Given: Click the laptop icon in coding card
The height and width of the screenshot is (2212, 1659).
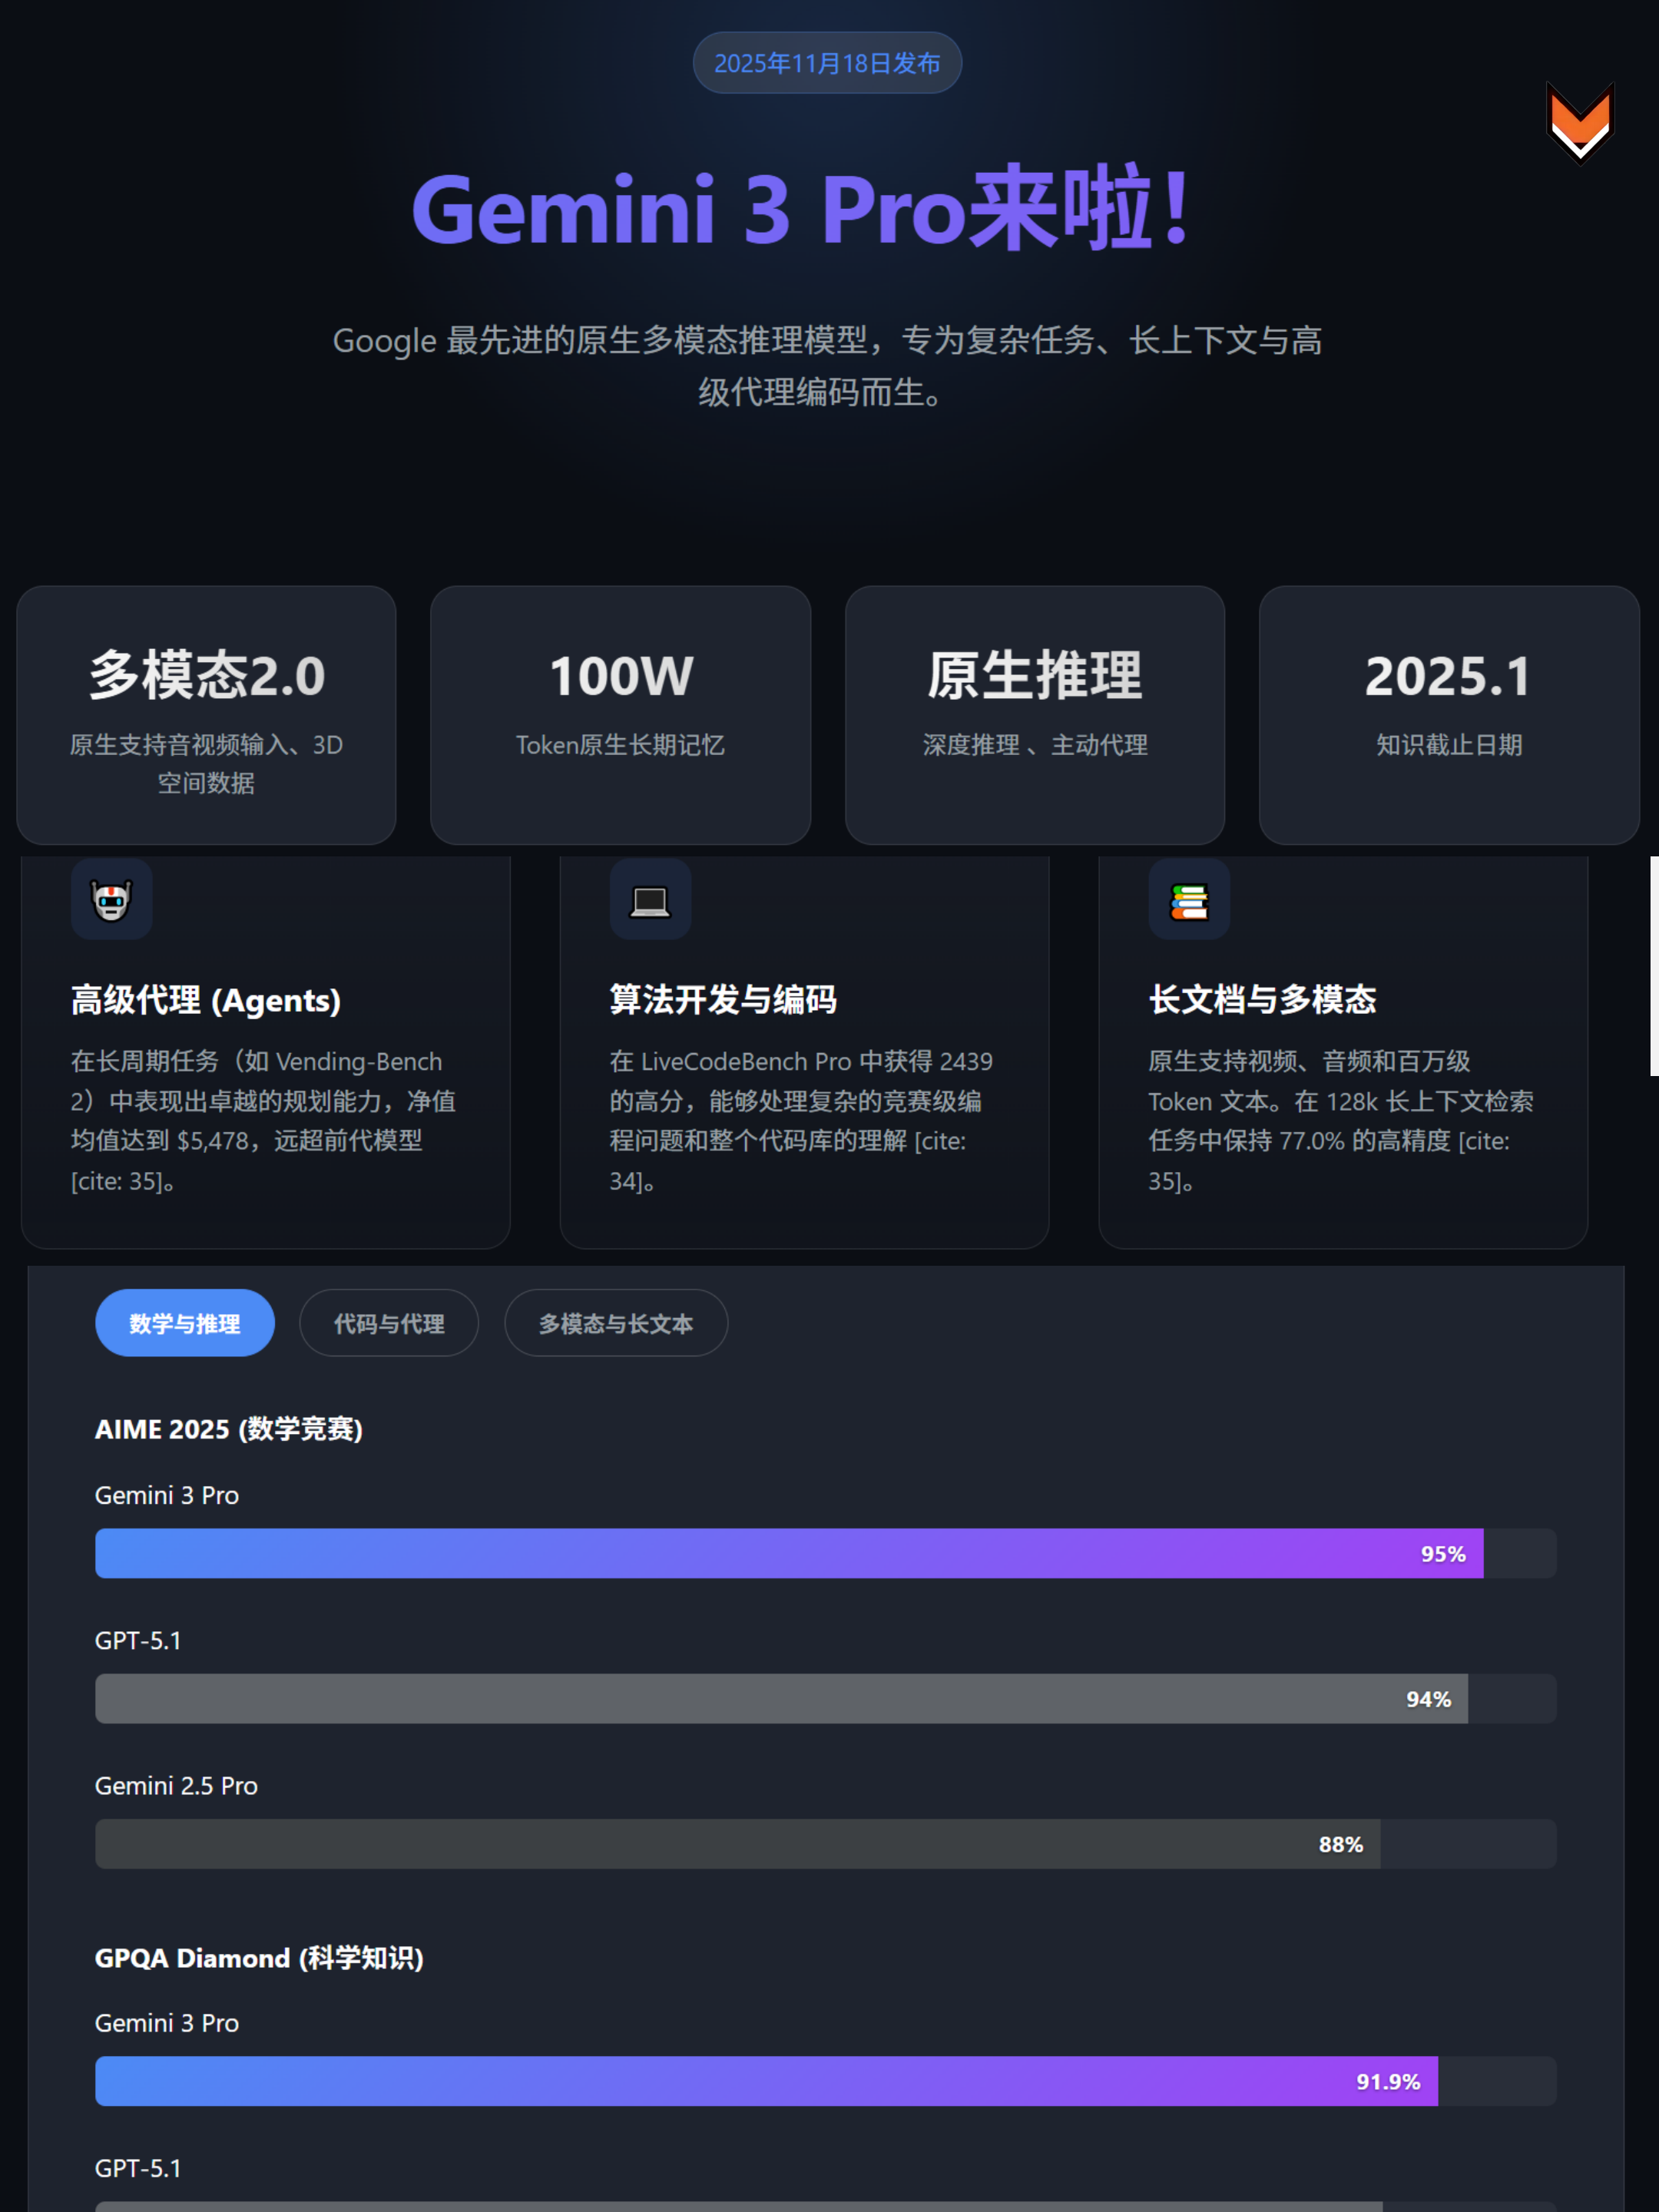Looking at the screenshot, I should pos(650,900).
